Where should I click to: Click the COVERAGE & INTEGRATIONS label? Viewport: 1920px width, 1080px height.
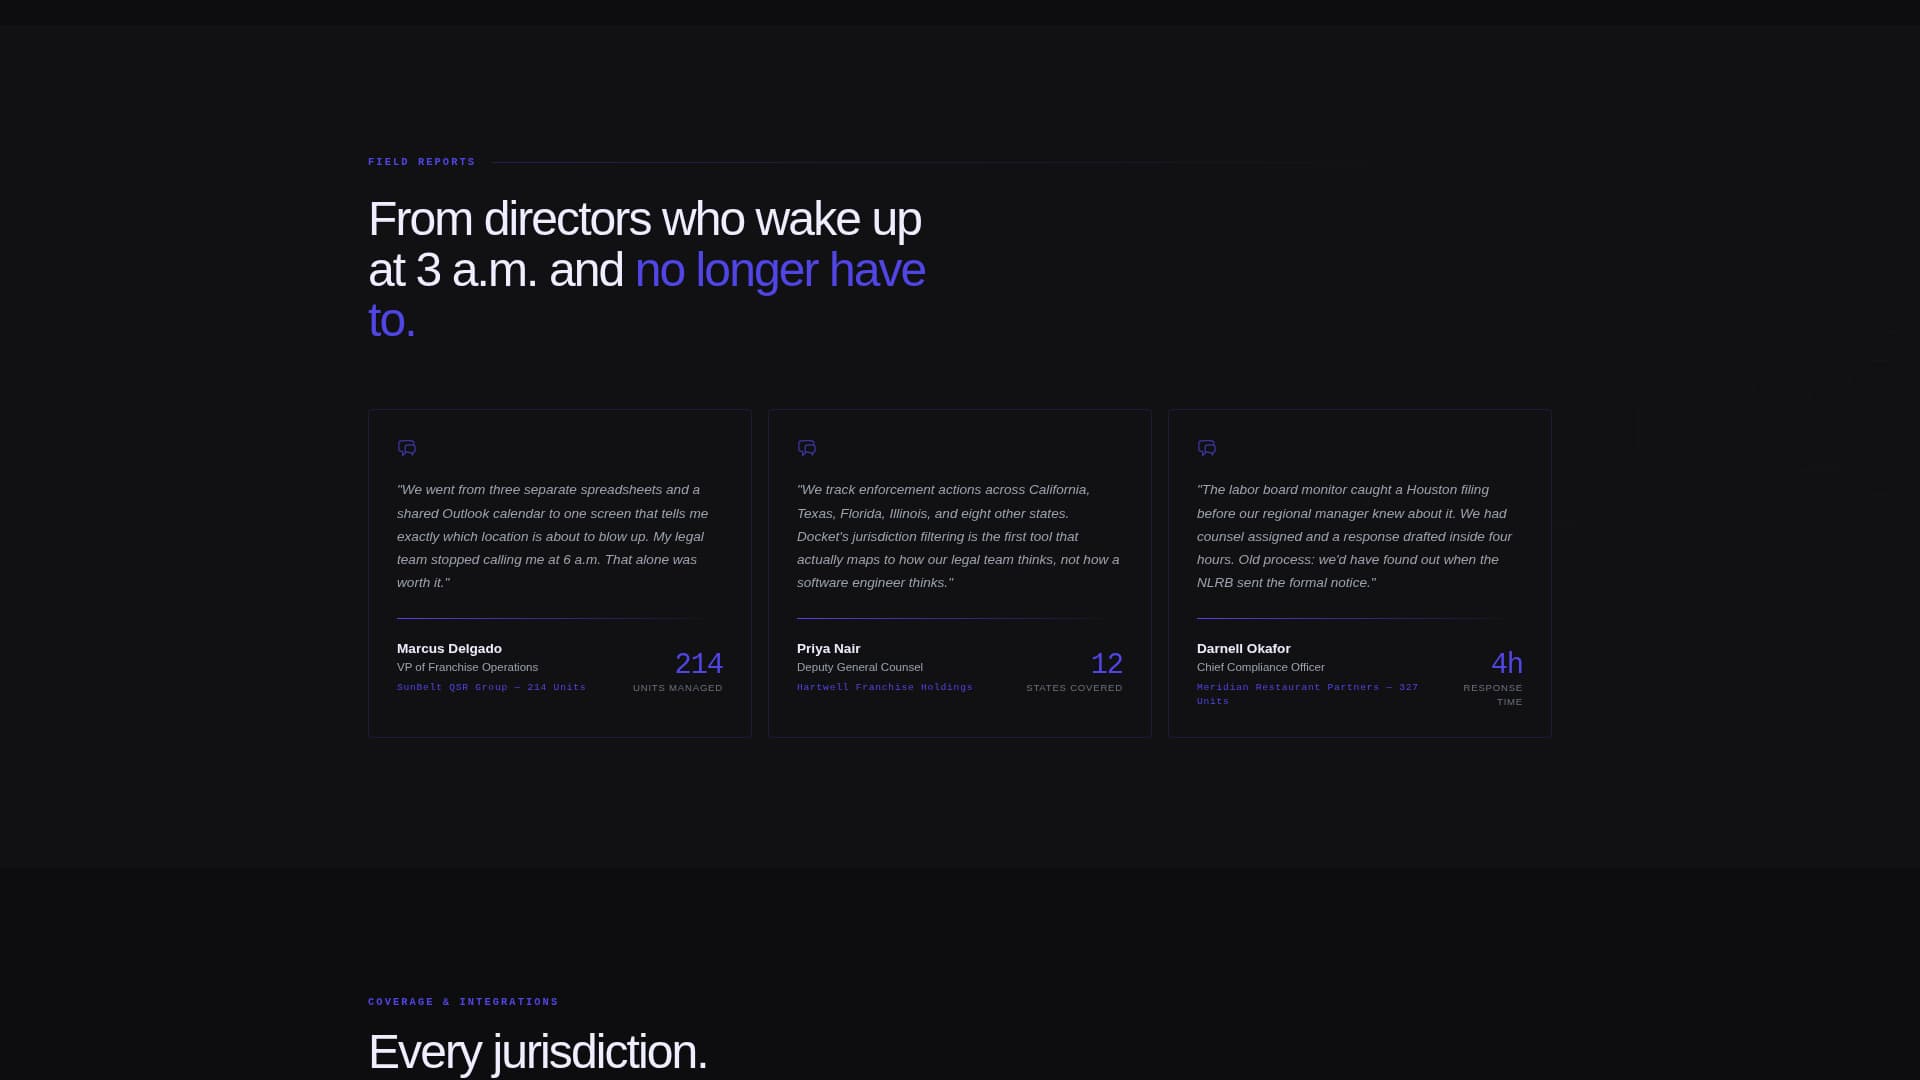[463, 1002]
